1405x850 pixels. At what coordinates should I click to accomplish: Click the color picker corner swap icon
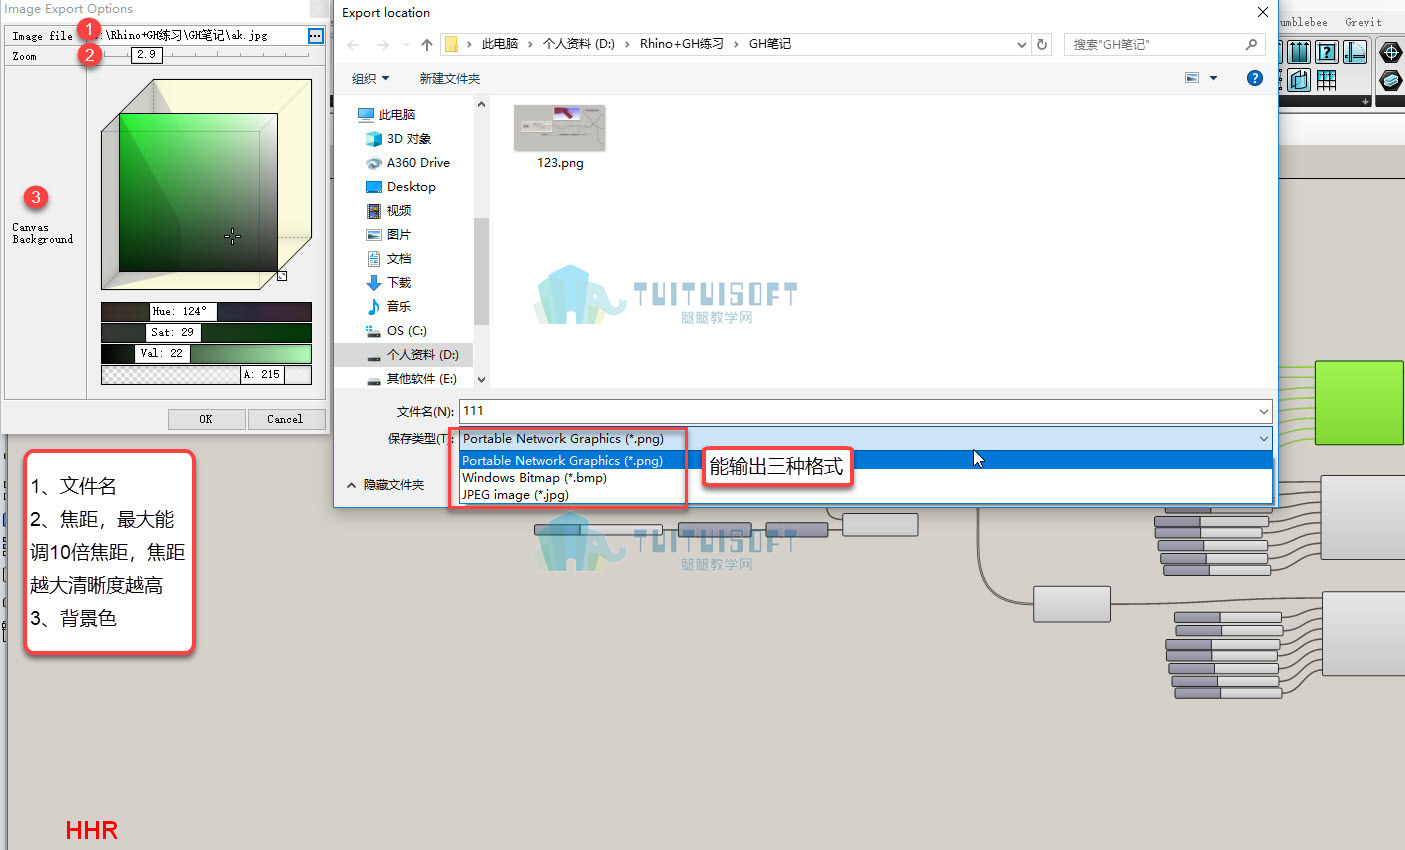click(282, 276)
